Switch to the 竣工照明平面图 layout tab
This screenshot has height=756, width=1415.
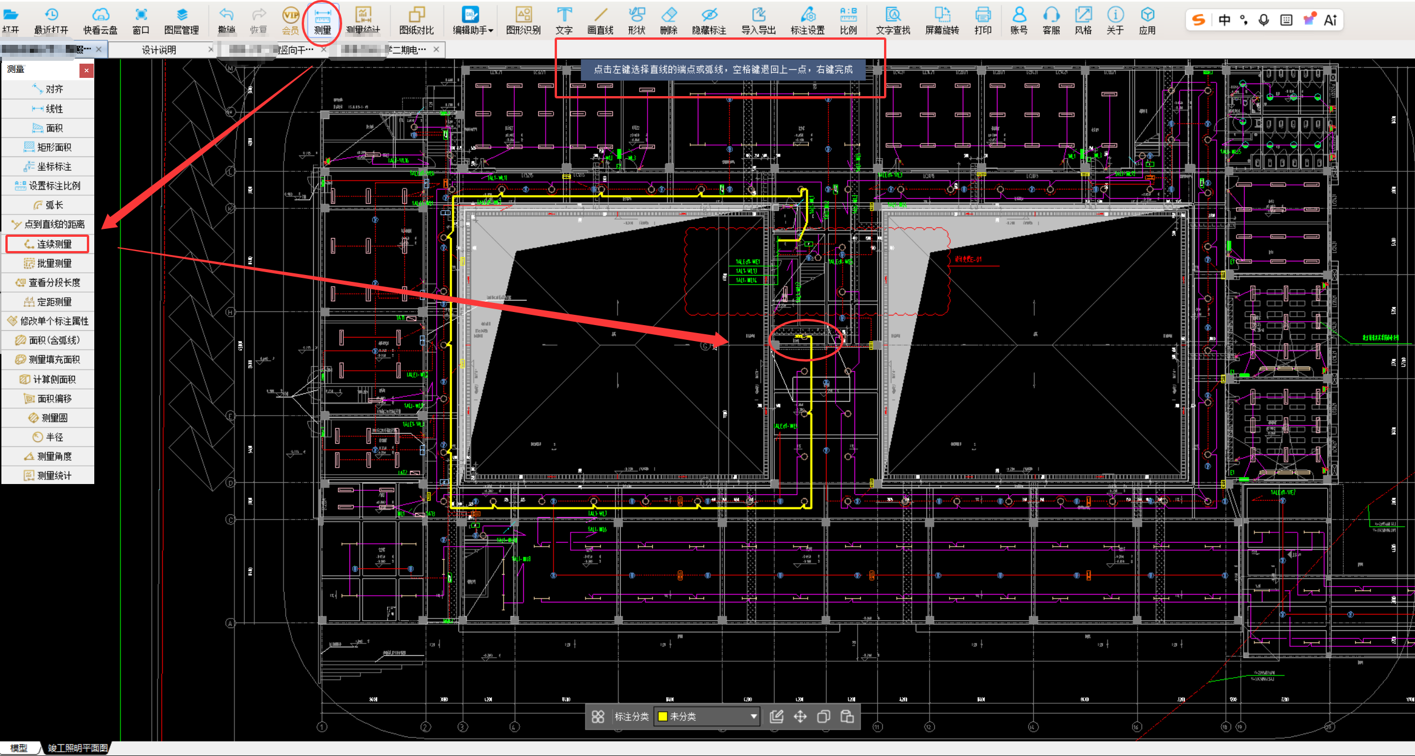77,748
